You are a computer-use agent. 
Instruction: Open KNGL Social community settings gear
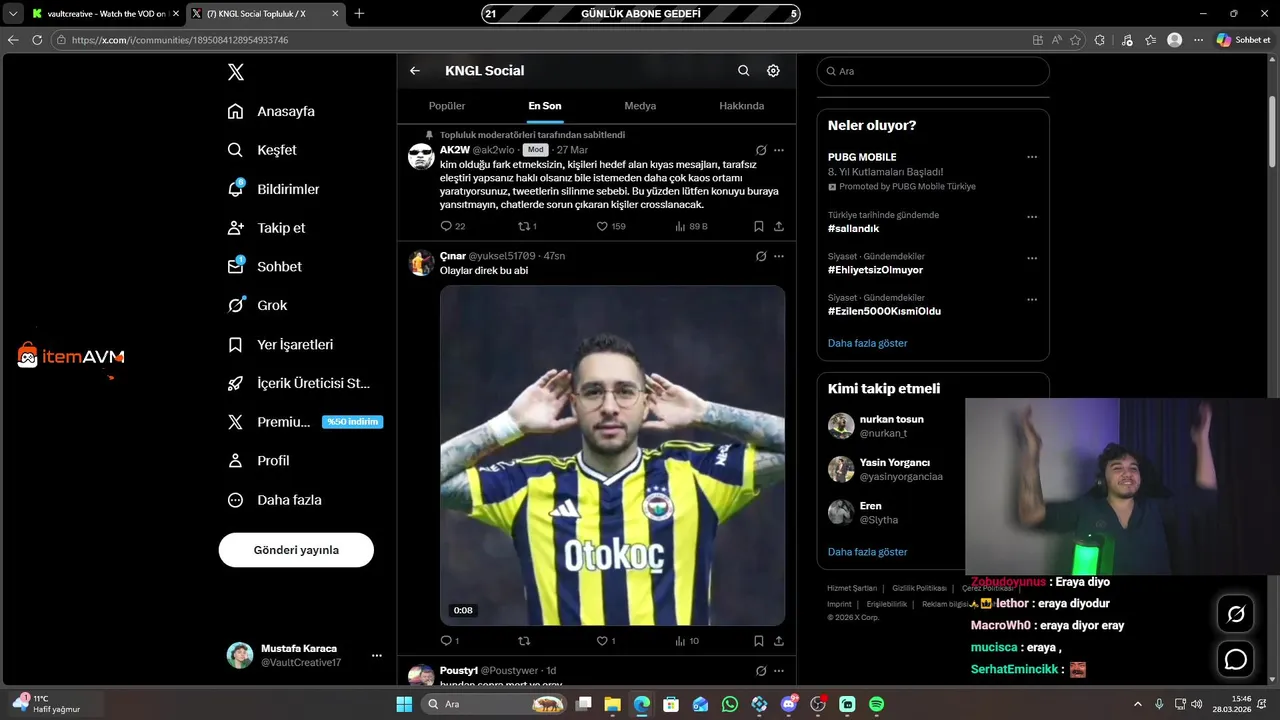773,71
